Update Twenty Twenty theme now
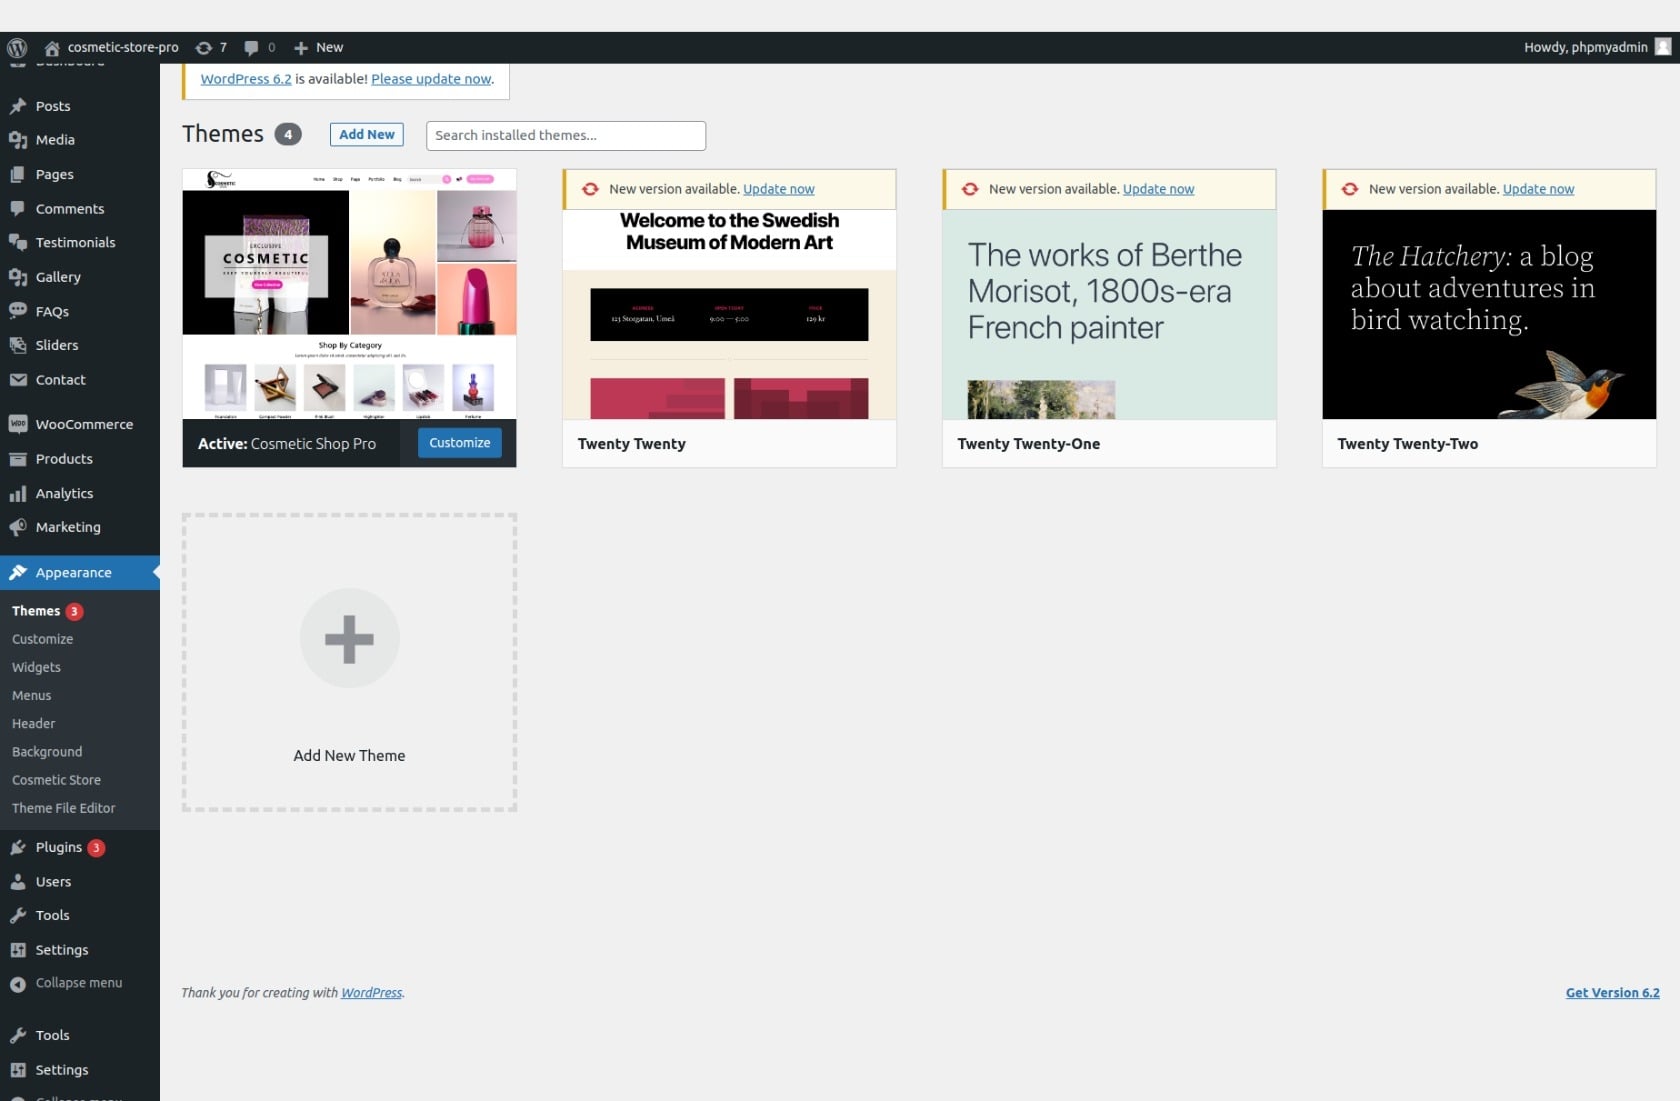The image size is (1680, 1101). [778, 189]
